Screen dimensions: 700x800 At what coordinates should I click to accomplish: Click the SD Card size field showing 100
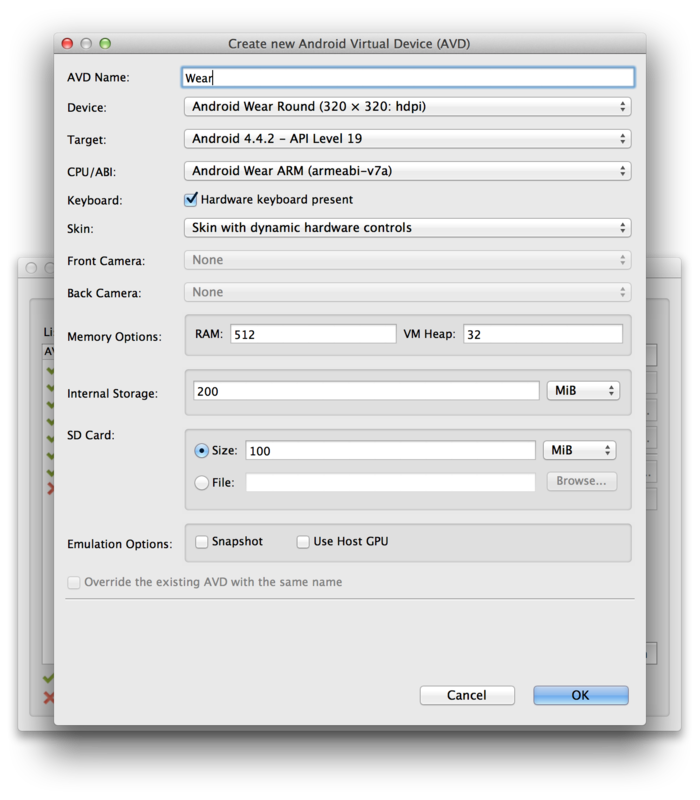(390, 451)
